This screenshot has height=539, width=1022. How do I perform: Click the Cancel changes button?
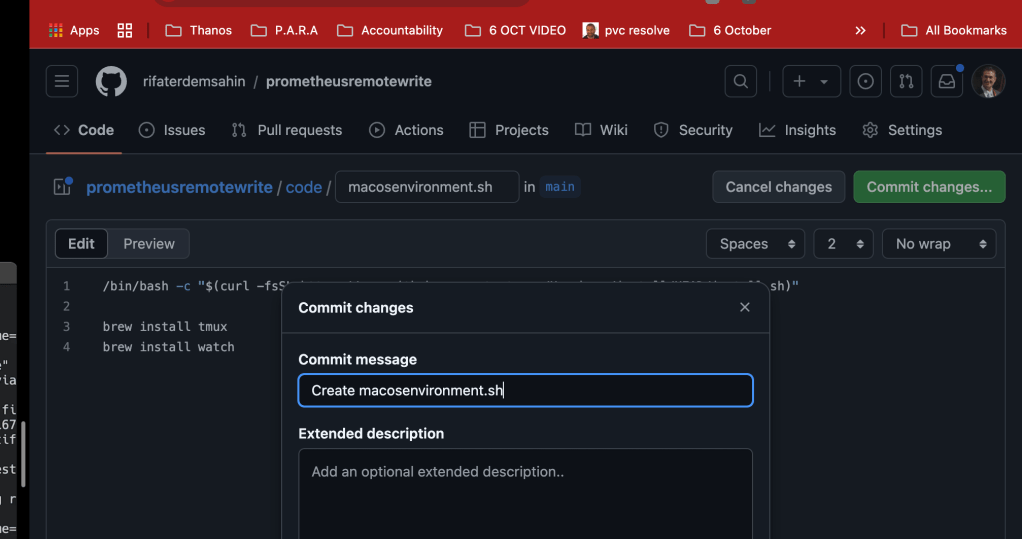[778, 187]
